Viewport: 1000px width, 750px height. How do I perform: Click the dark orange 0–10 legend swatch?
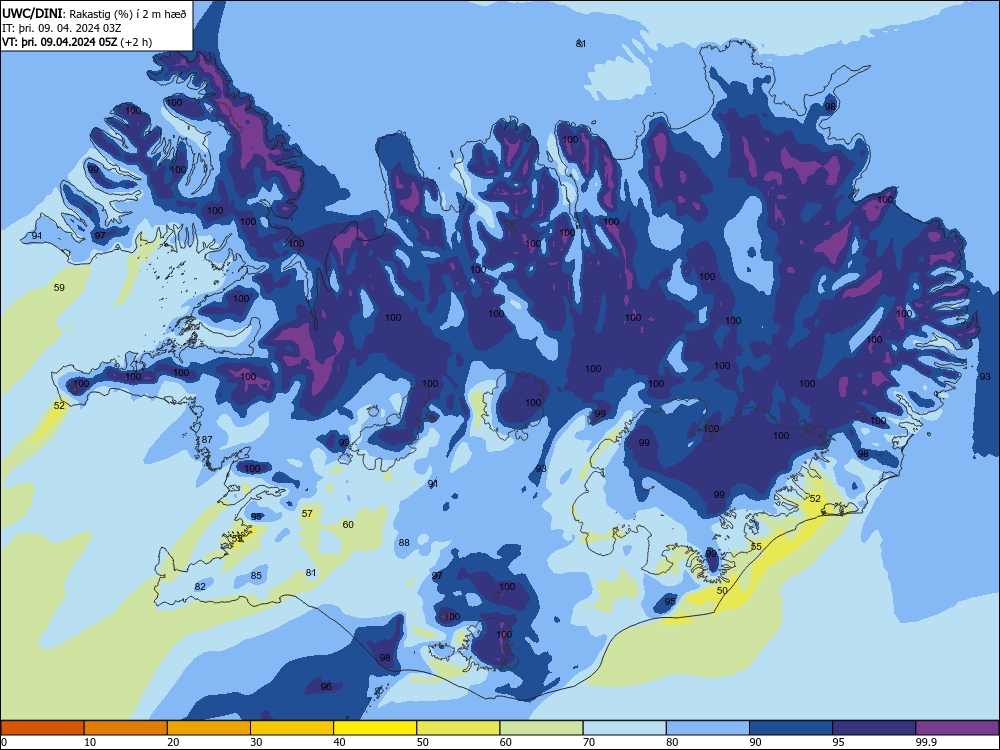pos(42,728)
